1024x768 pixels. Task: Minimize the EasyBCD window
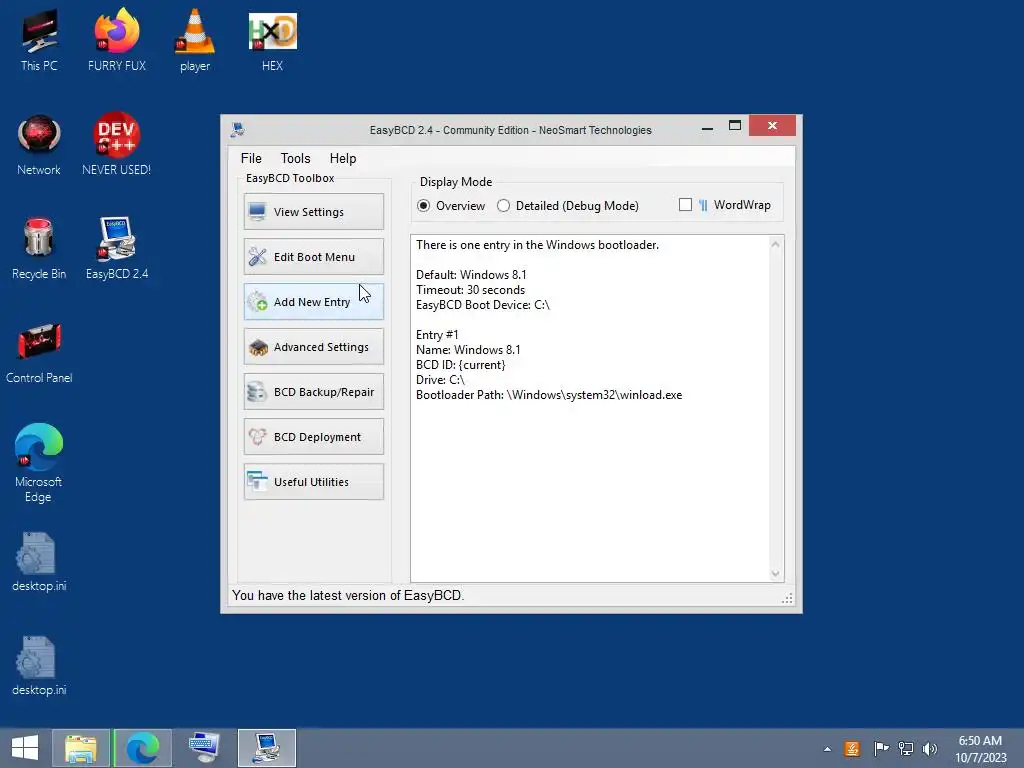click(x=707, y=127)
